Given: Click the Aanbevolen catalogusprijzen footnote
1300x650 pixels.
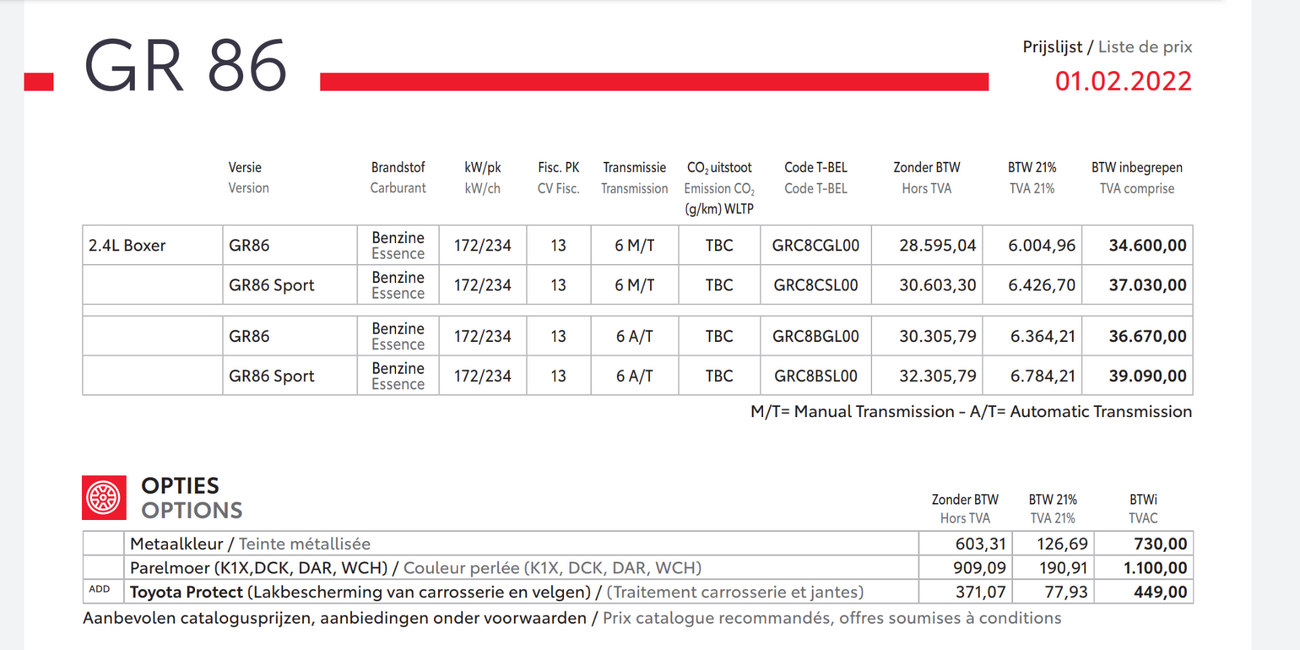Looking at the screenshot, I should coord(572,618).
